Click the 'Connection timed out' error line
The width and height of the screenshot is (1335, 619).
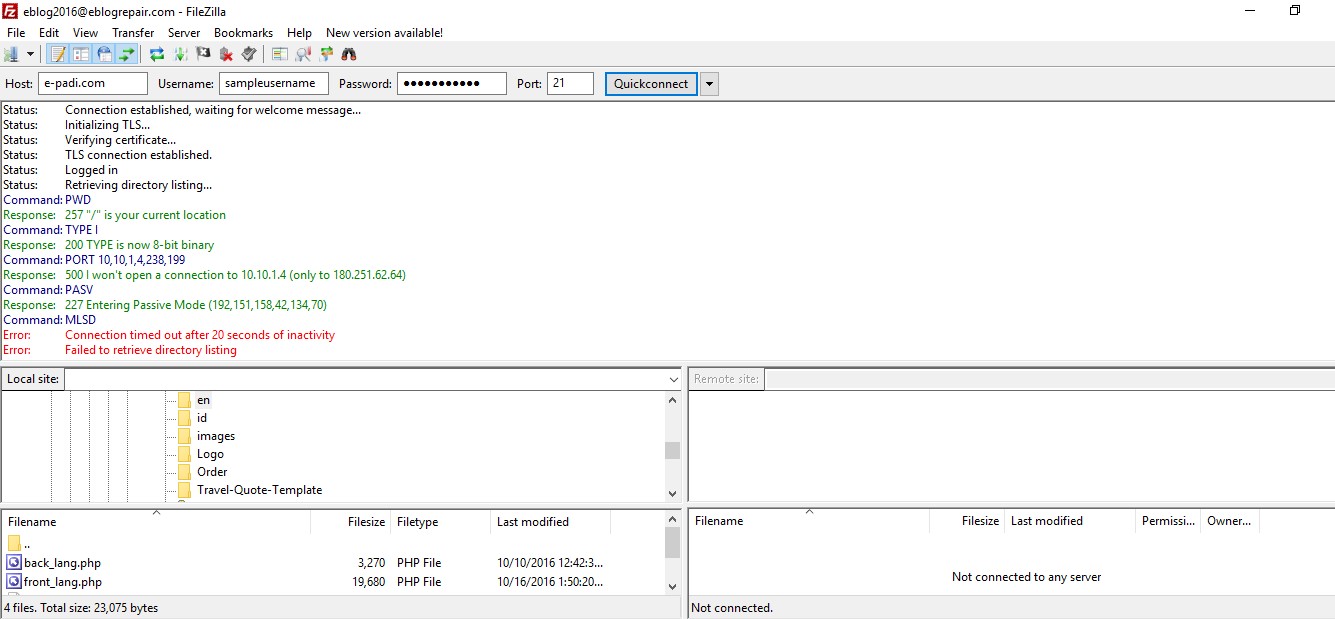tap(169, 335)
